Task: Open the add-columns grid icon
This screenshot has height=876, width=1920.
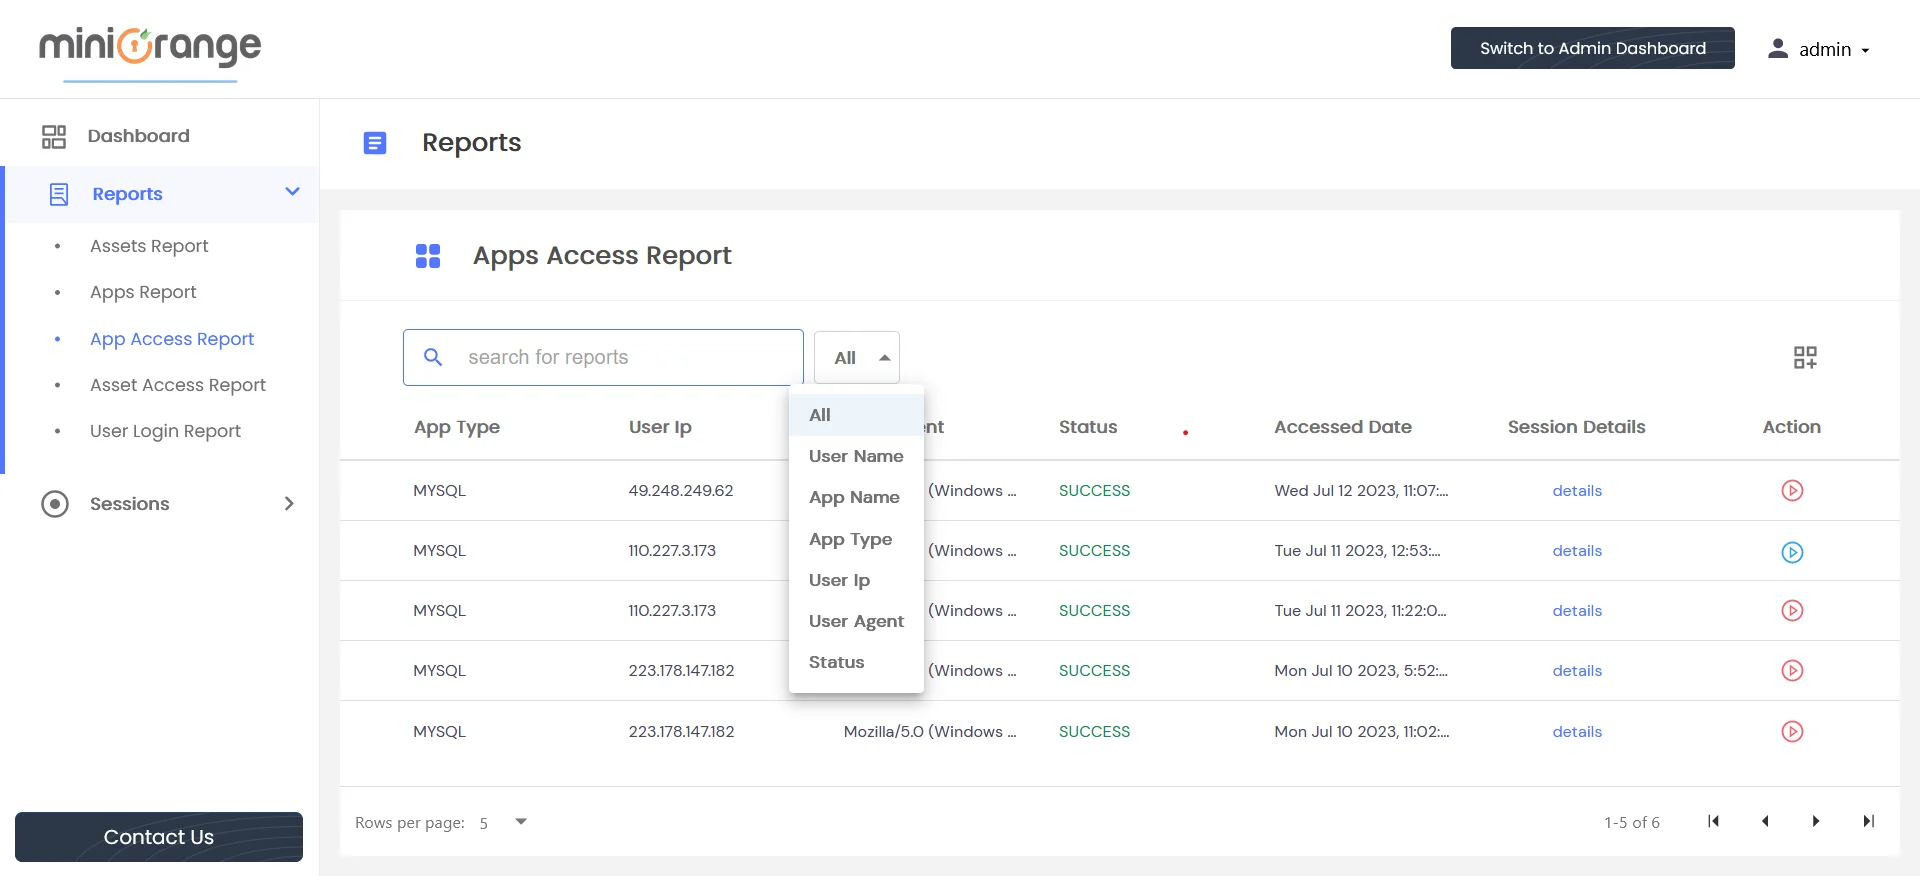Action: point(1805,357)
